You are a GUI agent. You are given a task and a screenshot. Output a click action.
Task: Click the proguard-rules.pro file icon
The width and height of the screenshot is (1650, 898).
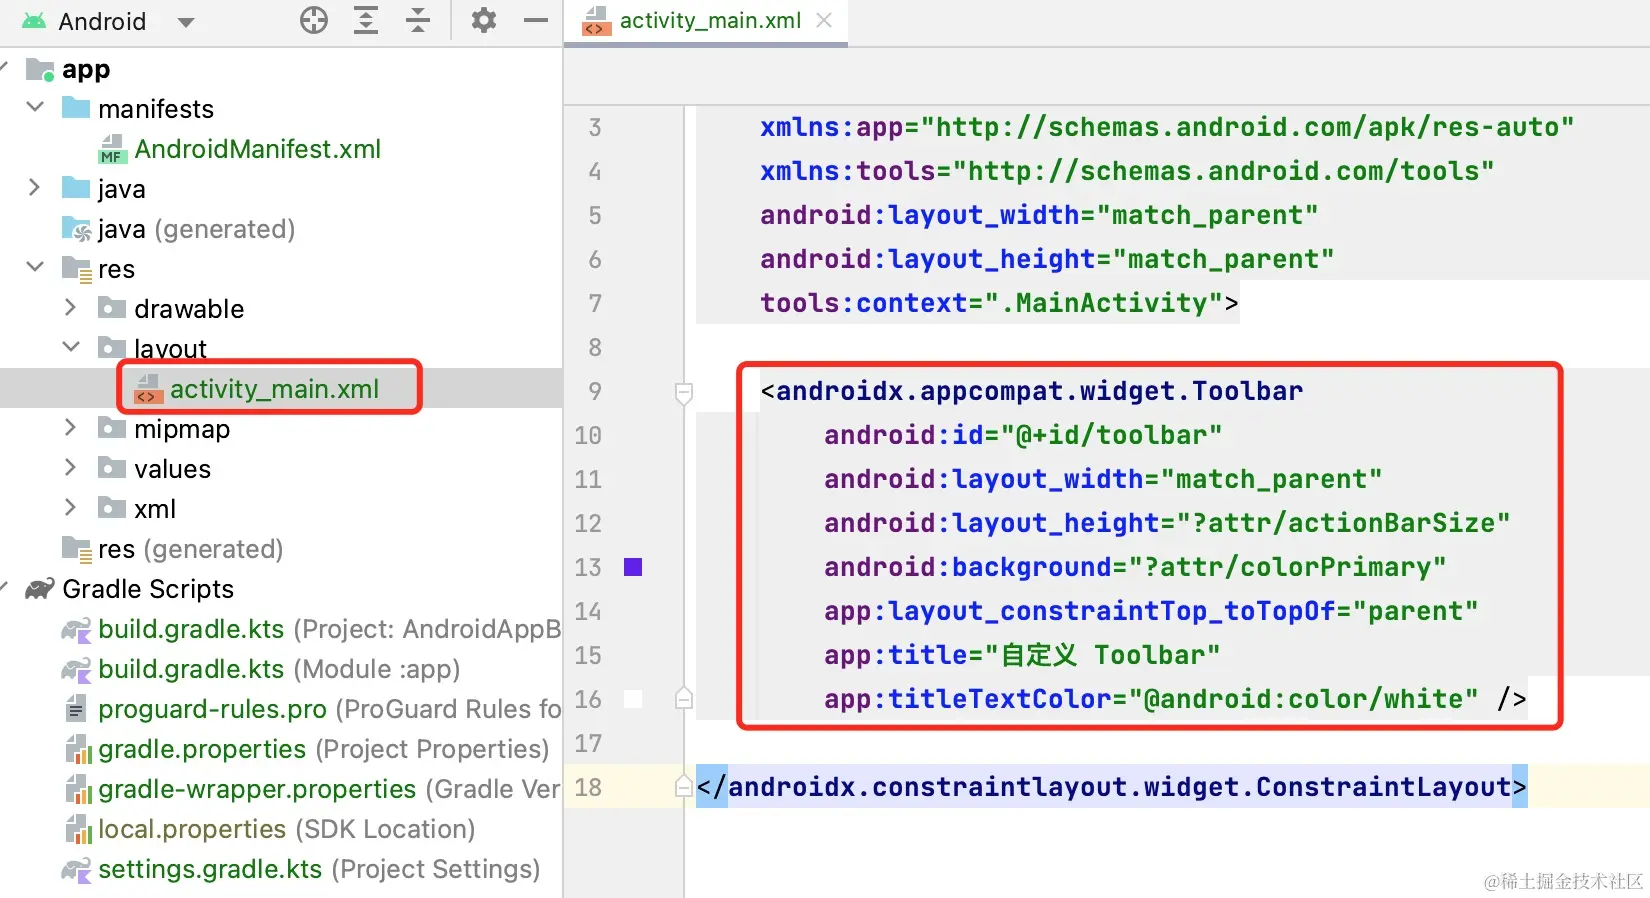click(x=75, y=709)
